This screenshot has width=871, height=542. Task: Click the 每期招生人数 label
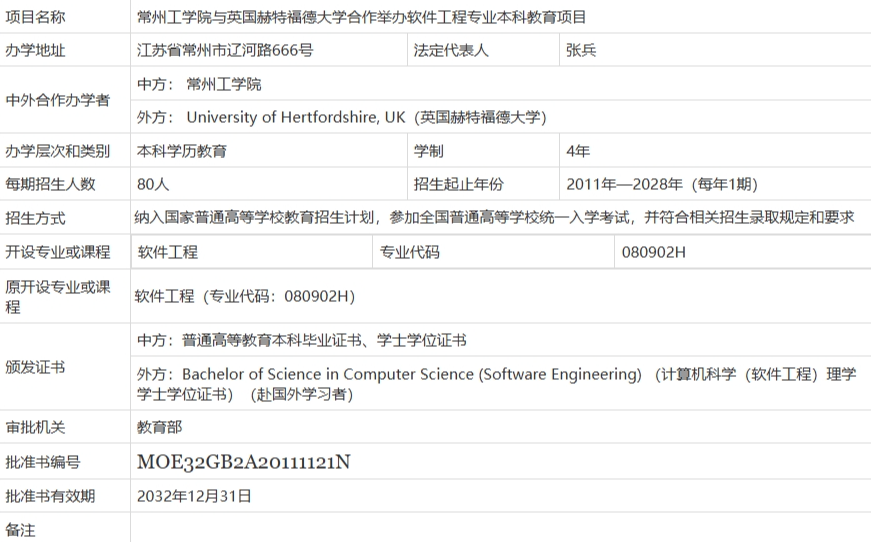pyautogui.click(x=51, y=184)
